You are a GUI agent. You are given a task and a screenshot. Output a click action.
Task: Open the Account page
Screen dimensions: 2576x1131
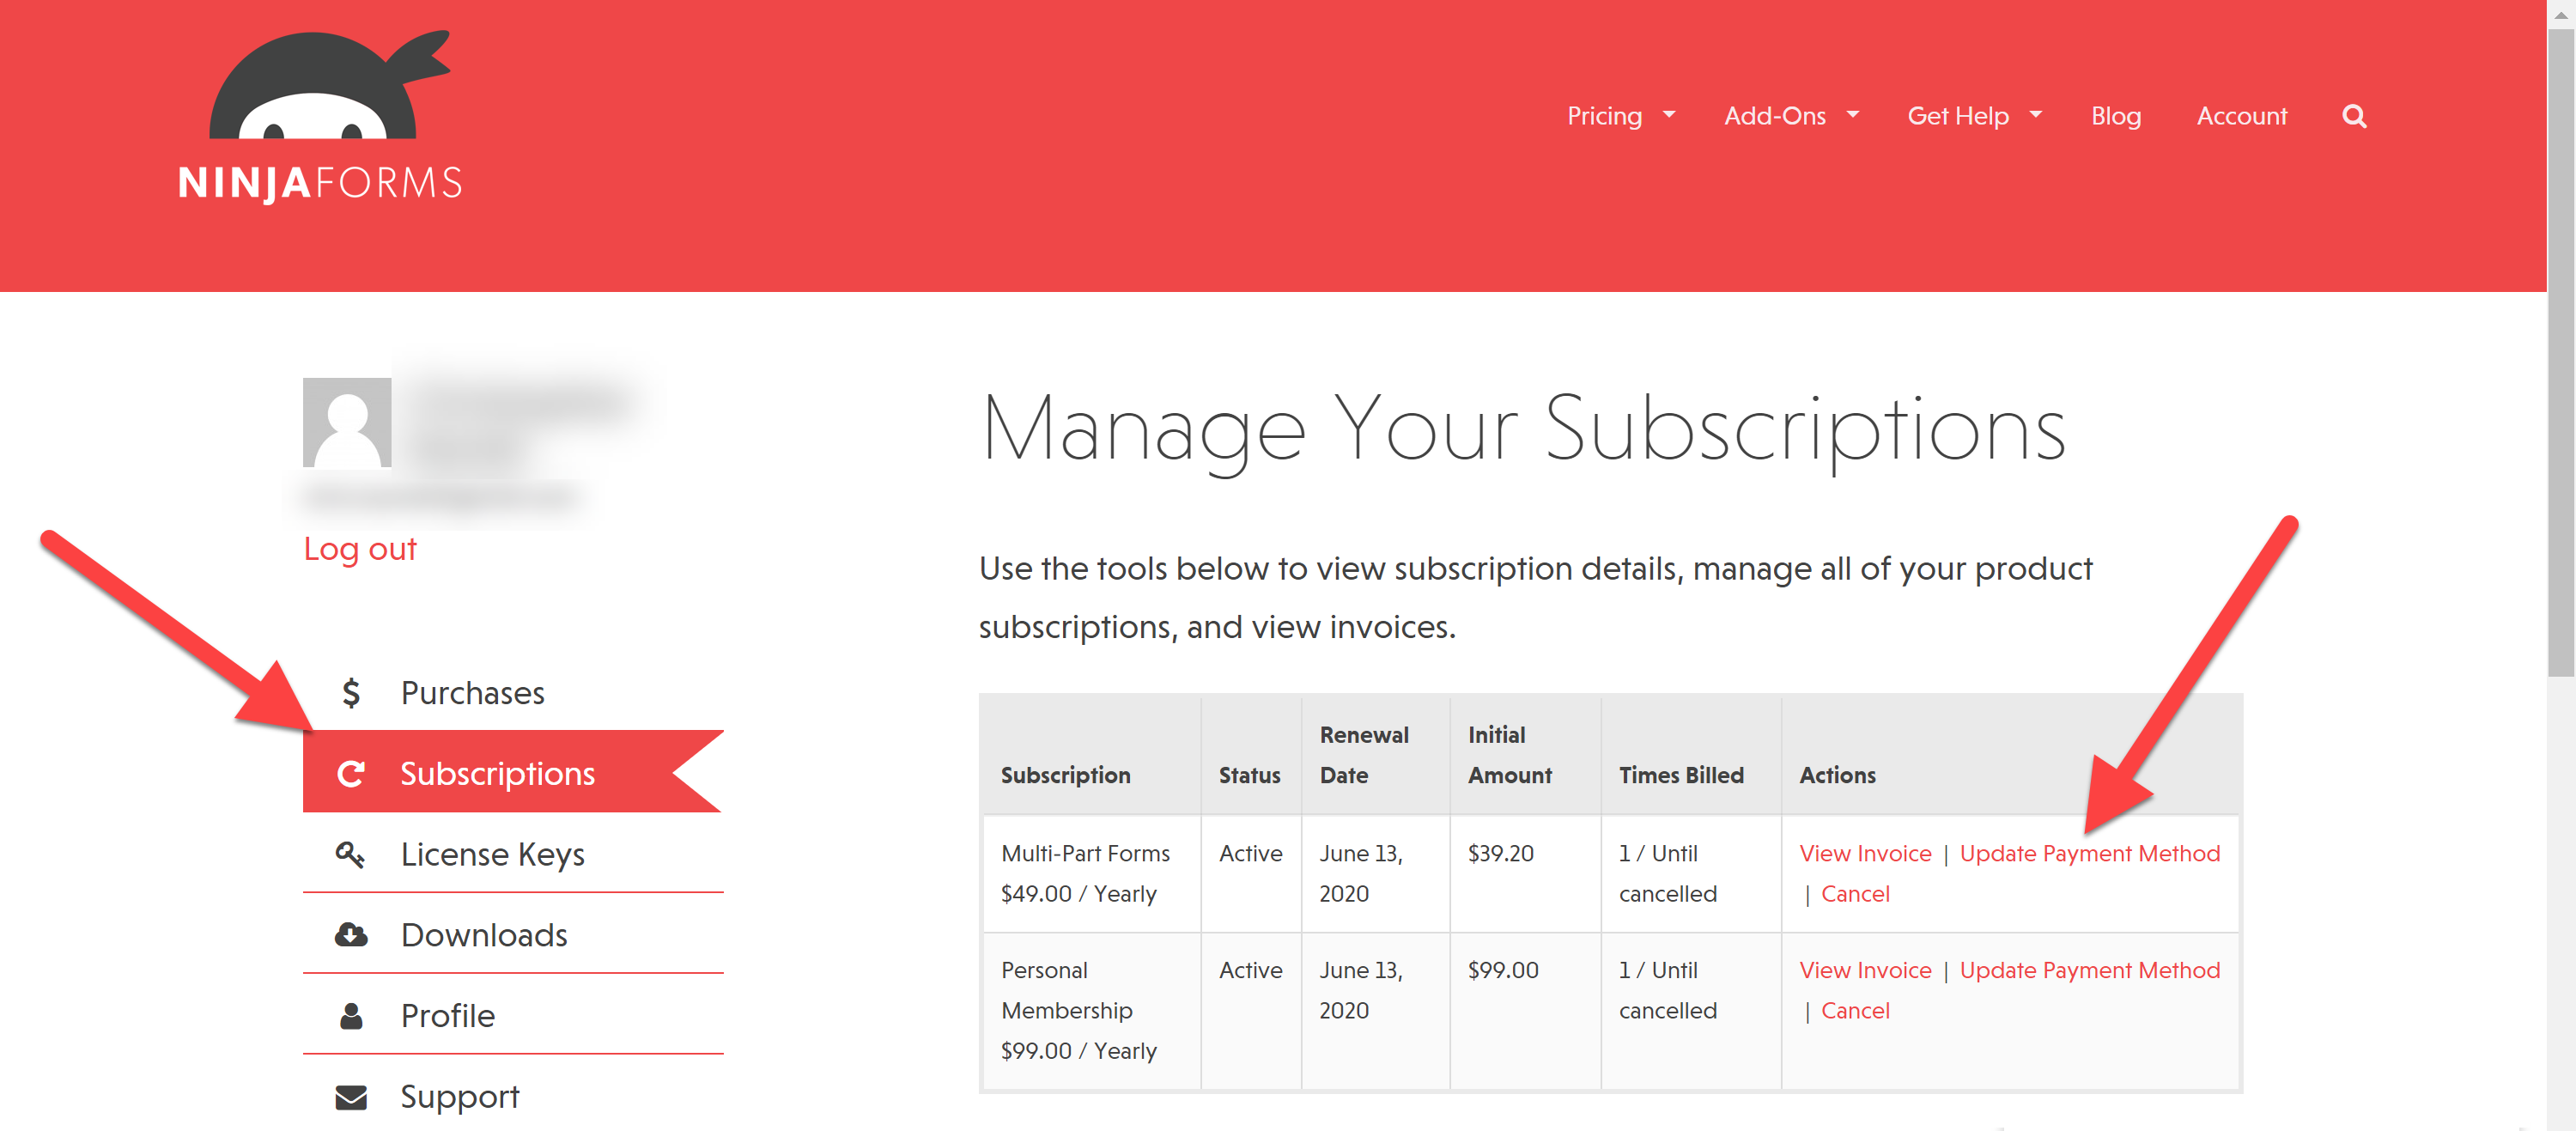(2241, 116)
